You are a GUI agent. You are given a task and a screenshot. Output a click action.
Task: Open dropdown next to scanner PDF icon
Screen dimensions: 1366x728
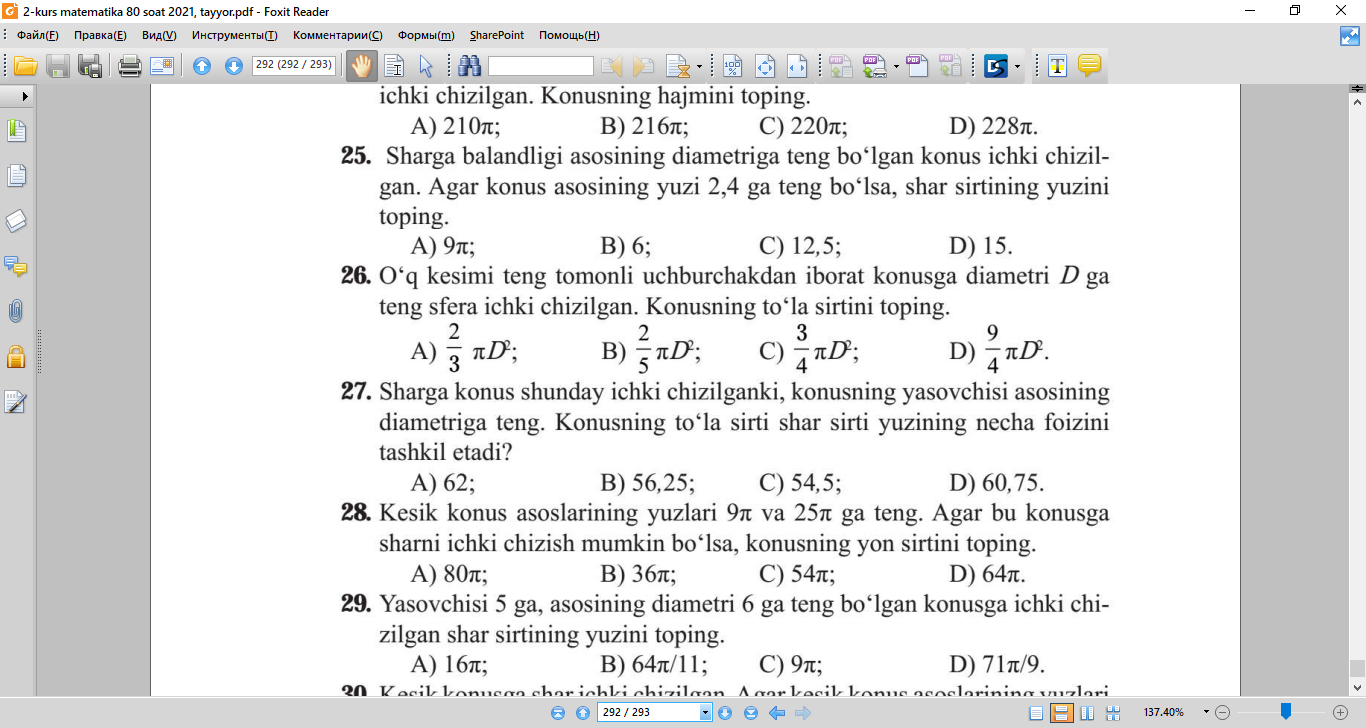(895, 67)
